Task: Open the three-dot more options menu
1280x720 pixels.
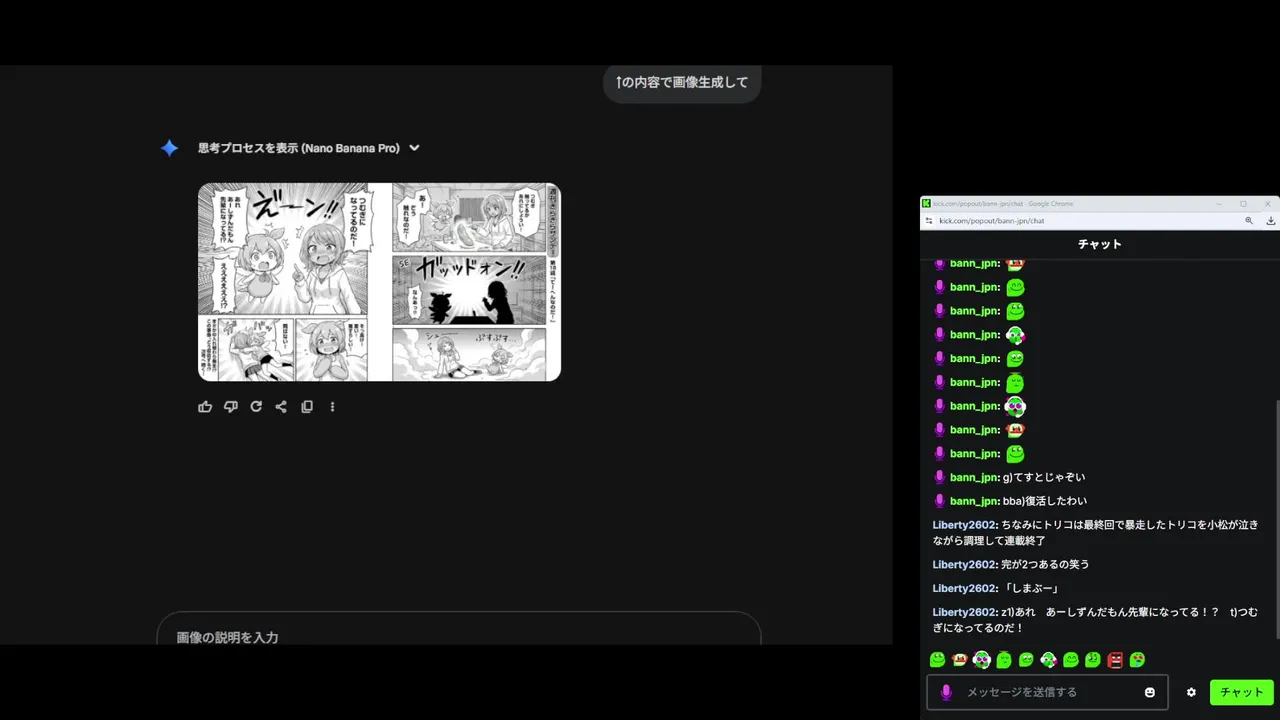Action: coord(333,407)
